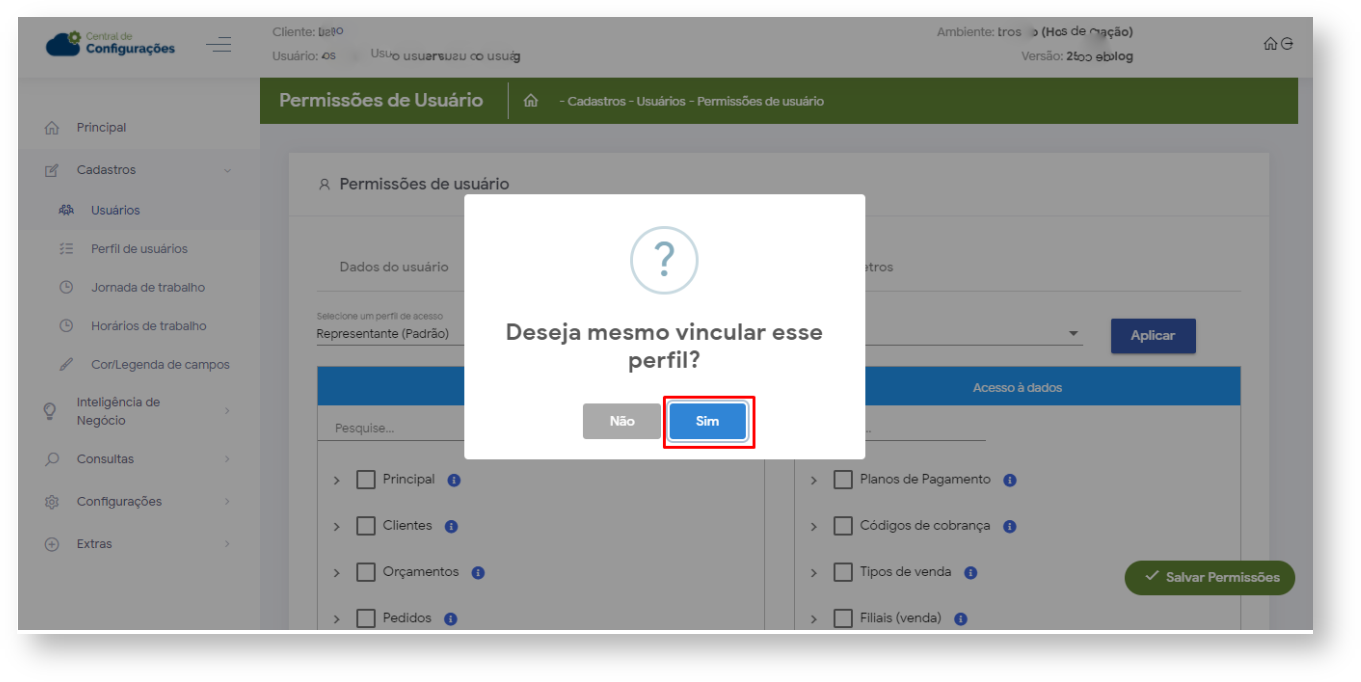Click the Perfil de usuários list icon

click(x=67, y=249)
